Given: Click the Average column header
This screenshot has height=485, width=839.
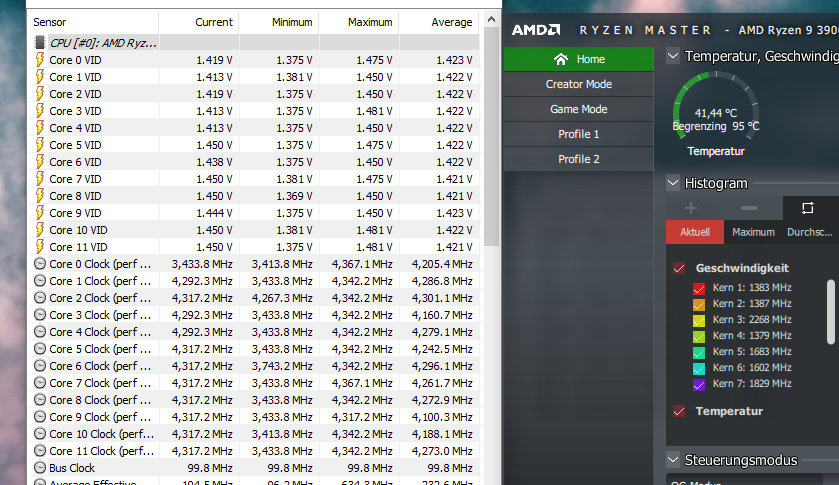Looking at the screenshot, I should coord(439,22).
